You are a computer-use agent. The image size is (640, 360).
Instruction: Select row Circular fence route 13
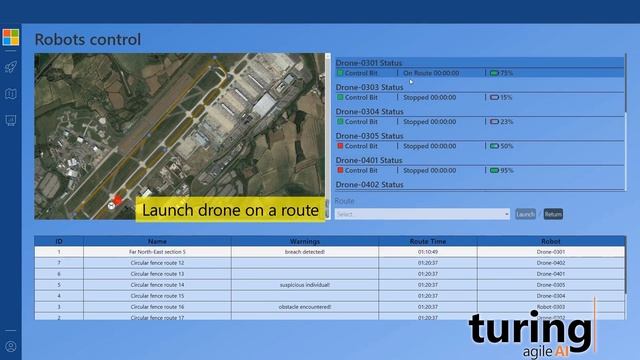pyautogui.click(x=329, y=274)
